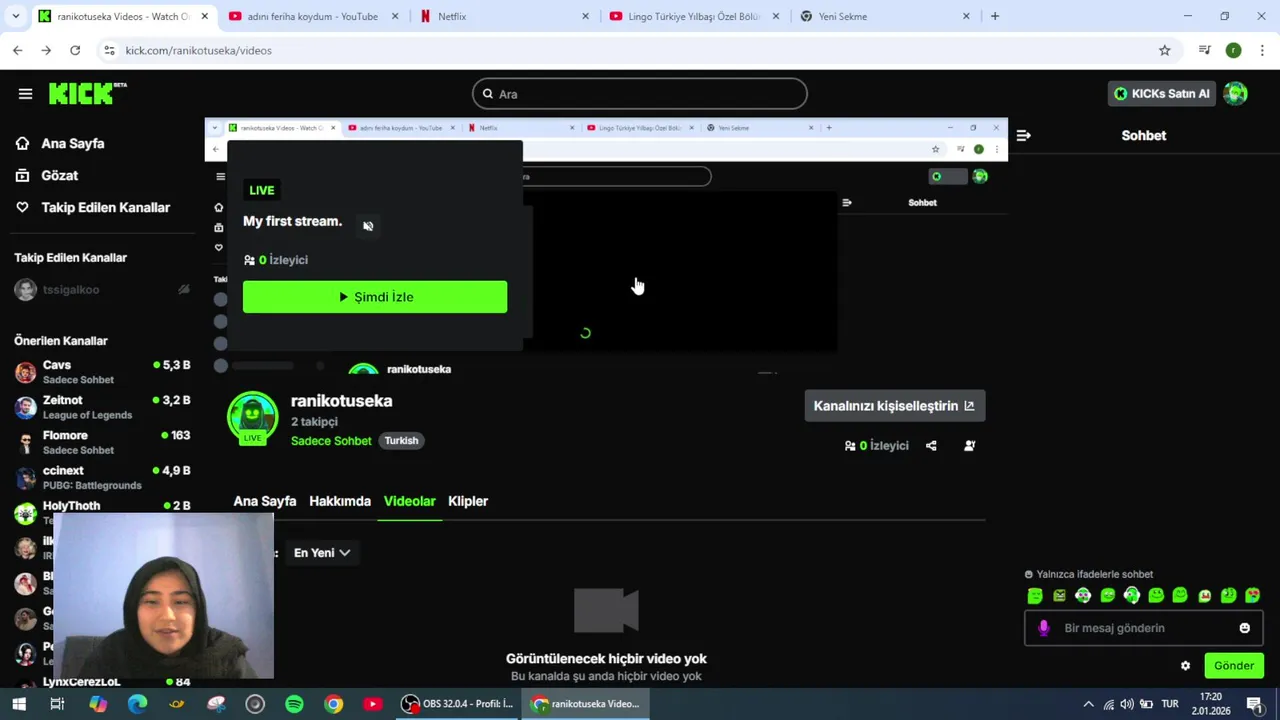Open Spotify from taskbar
Image resolution: width=1280 pixels, height=720 pixels.
coord(294,704)
